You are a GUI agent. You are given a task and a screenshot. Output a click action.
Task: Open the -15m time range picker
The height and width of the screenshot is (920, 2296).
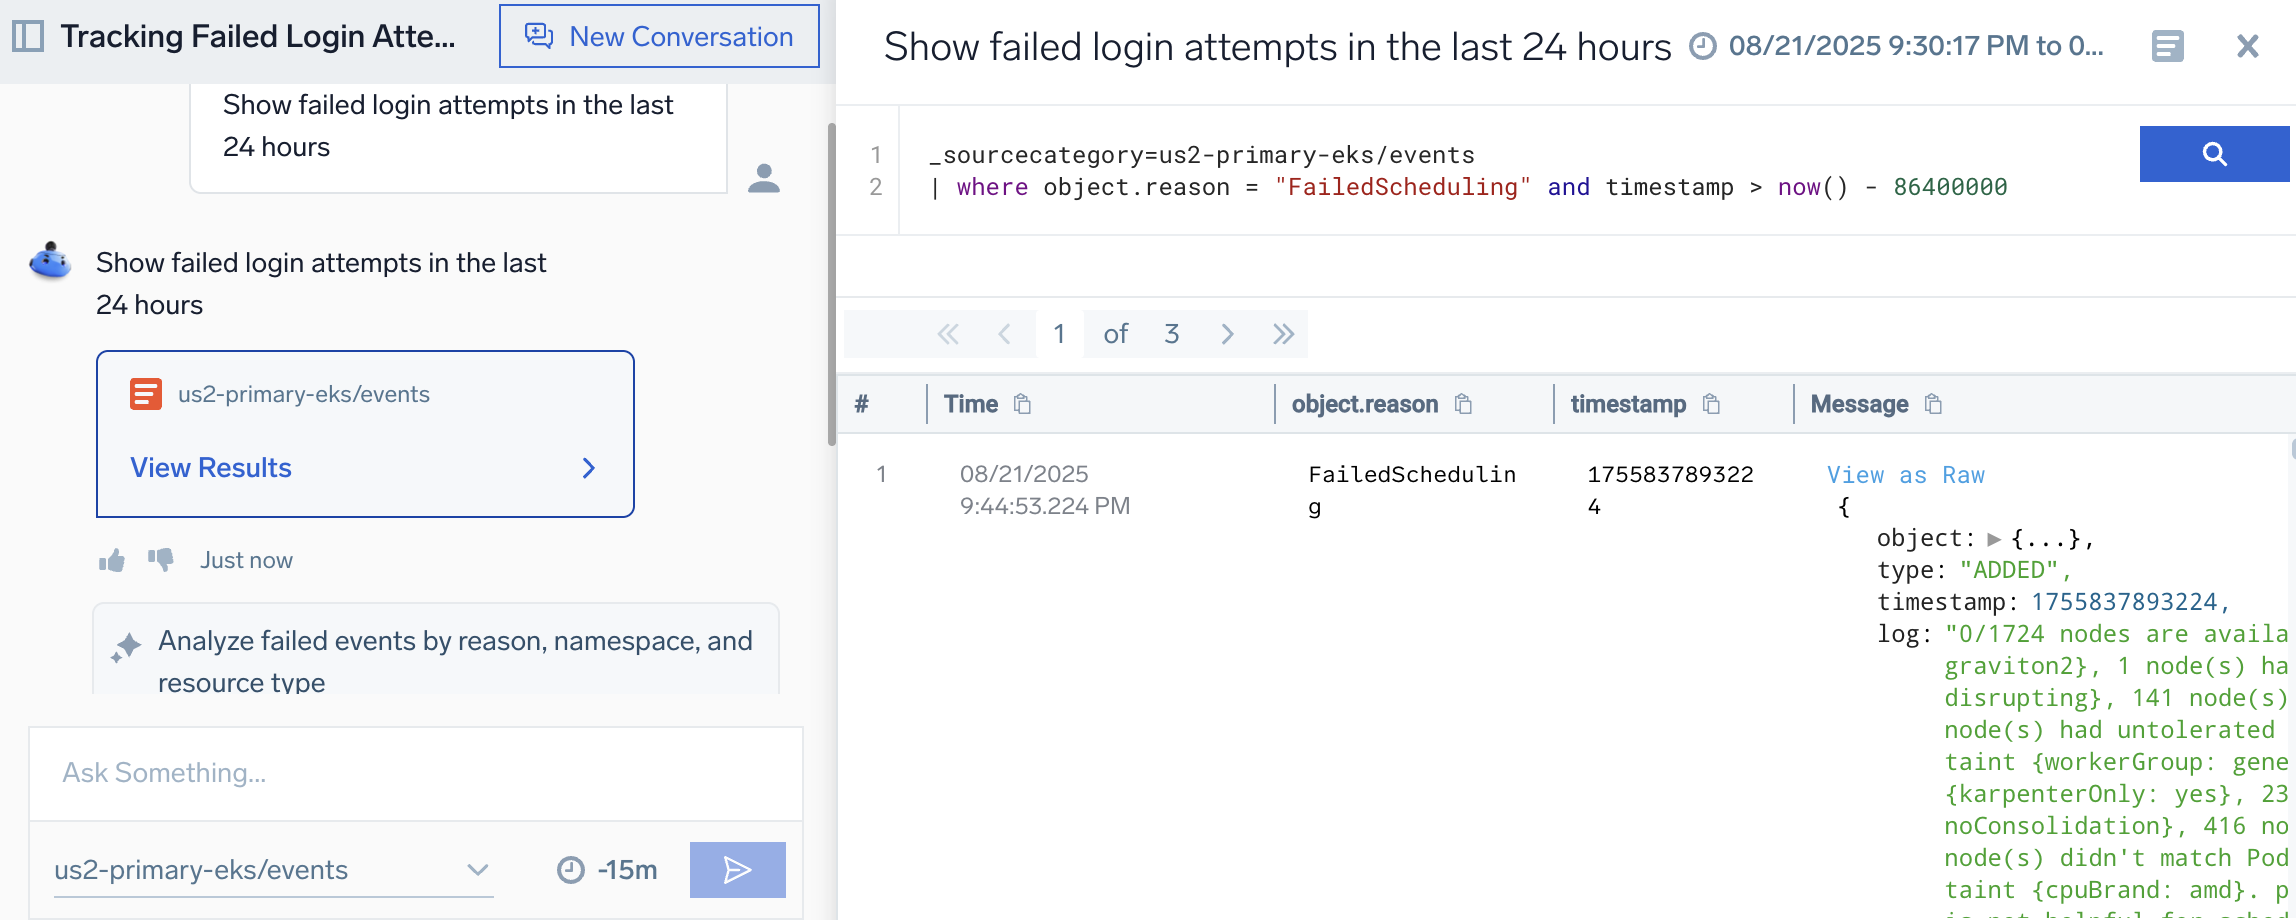[x=607, y=870]
